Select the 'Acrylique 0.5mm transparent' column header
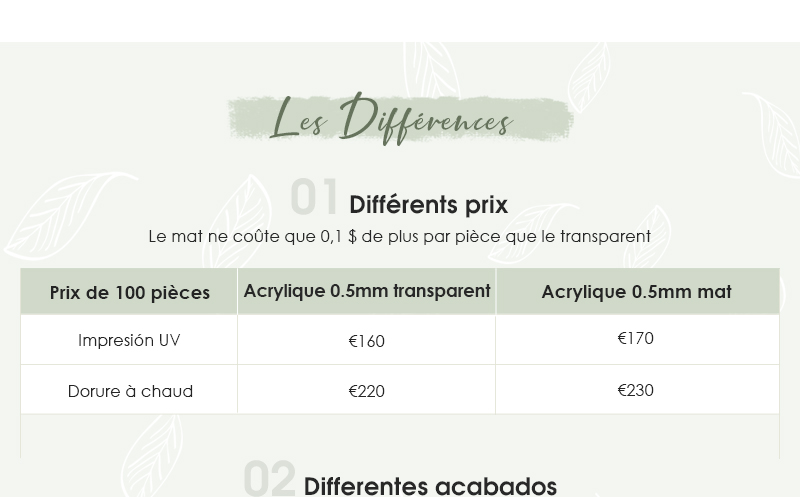The height and width of the screenshot is (497, 800). click(366, 291)
